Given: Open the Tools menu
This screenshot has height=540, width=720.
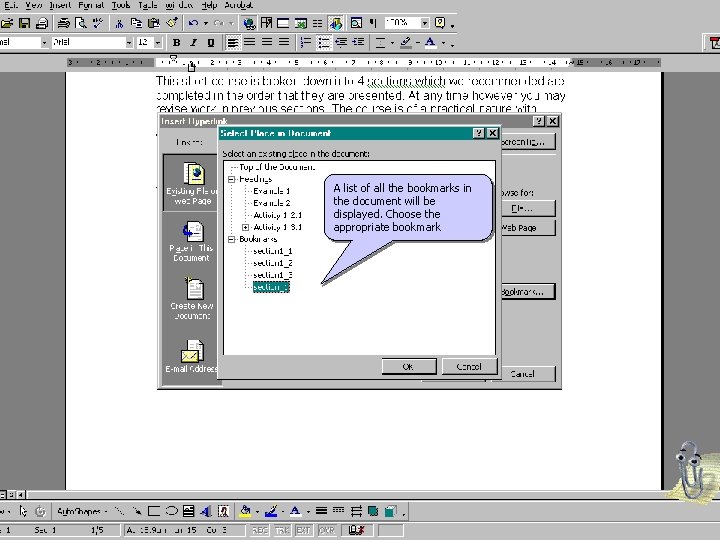Looking at the screenshot, I should coord(121,5).
